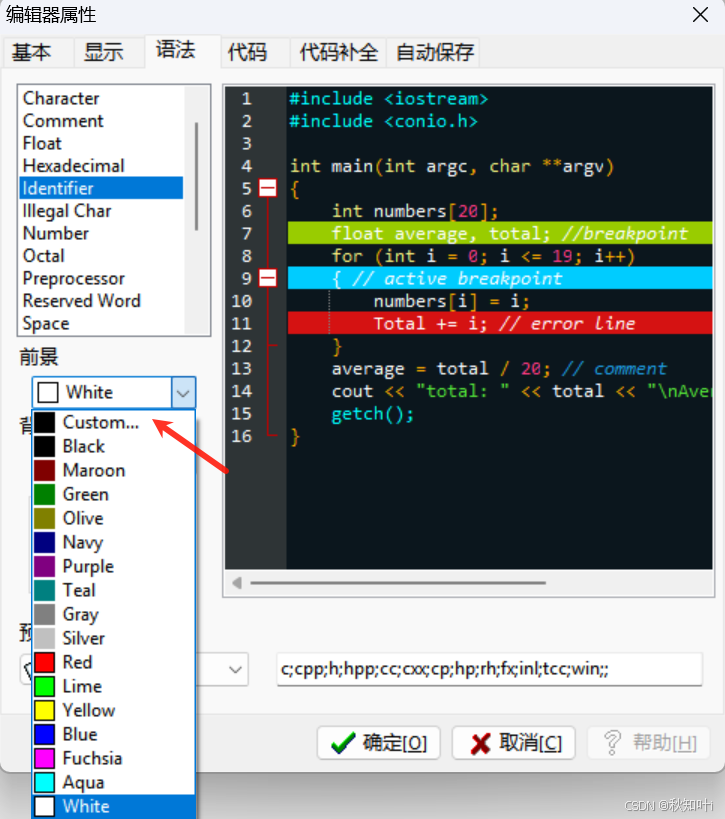Click the preview scrollbar left arrow
The image size is (725, 819).
pyautogui.click(x=237, y=582)
